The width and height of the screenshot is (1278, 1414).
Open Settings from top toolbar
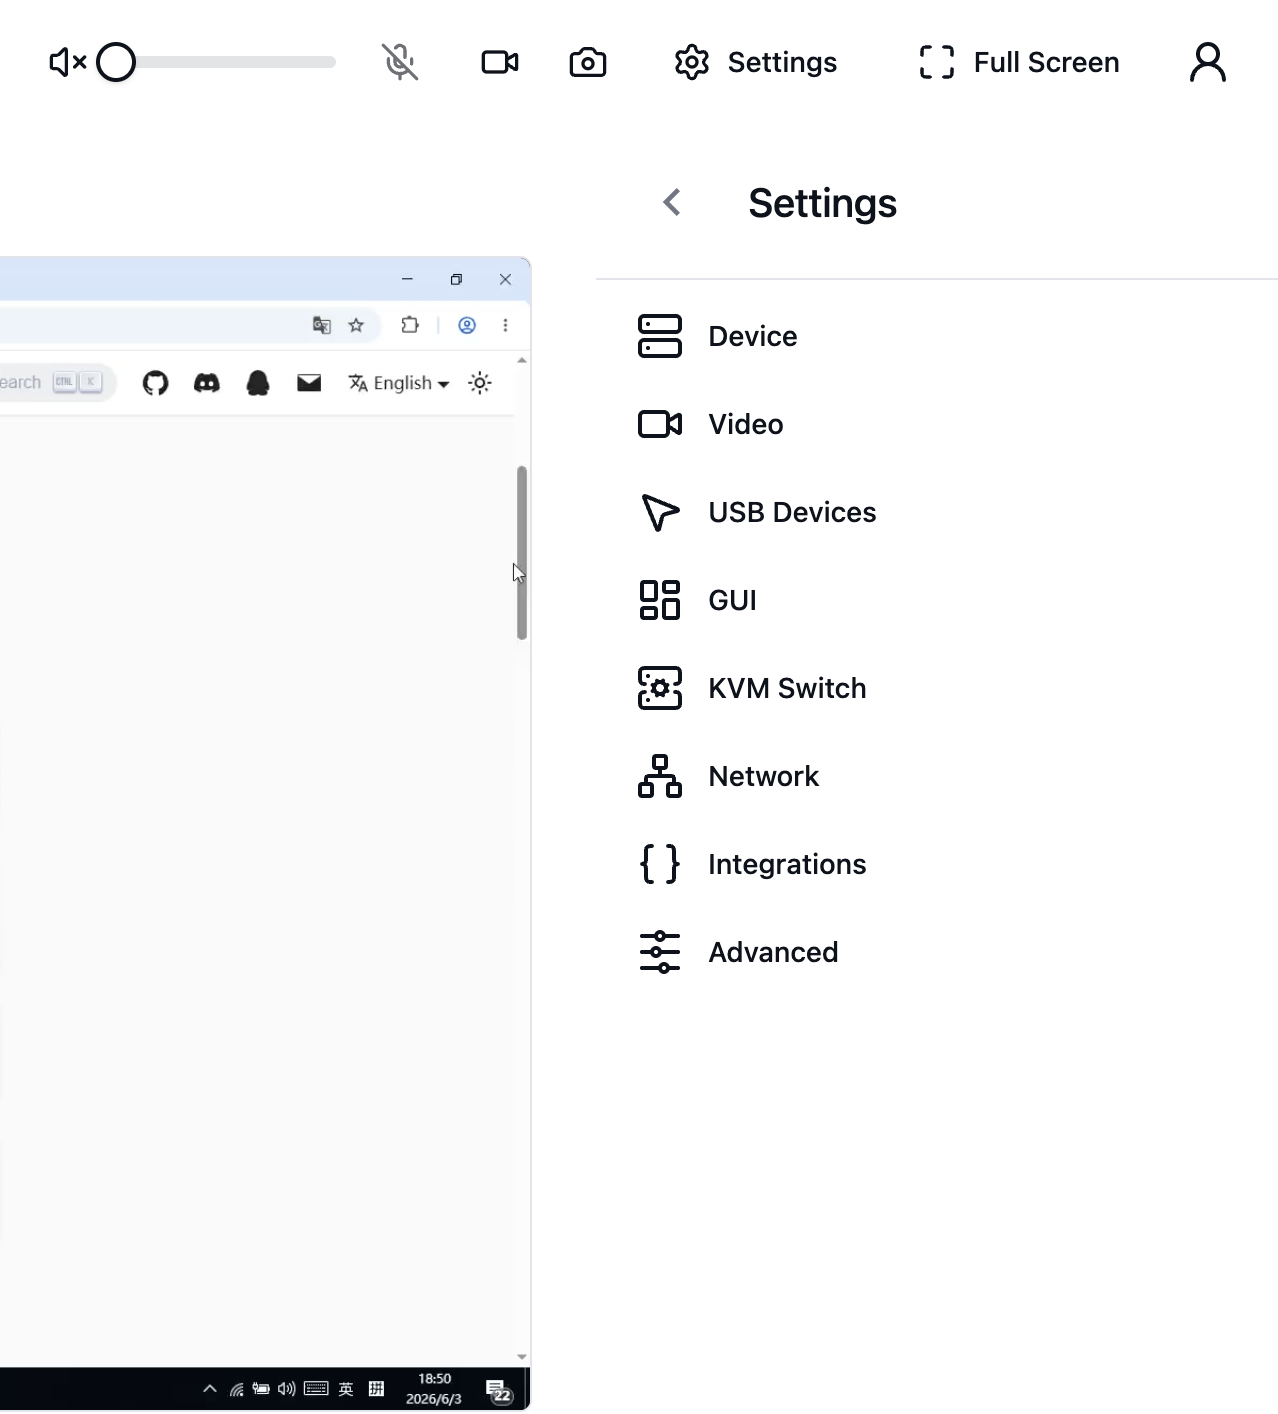click(756, 62)
